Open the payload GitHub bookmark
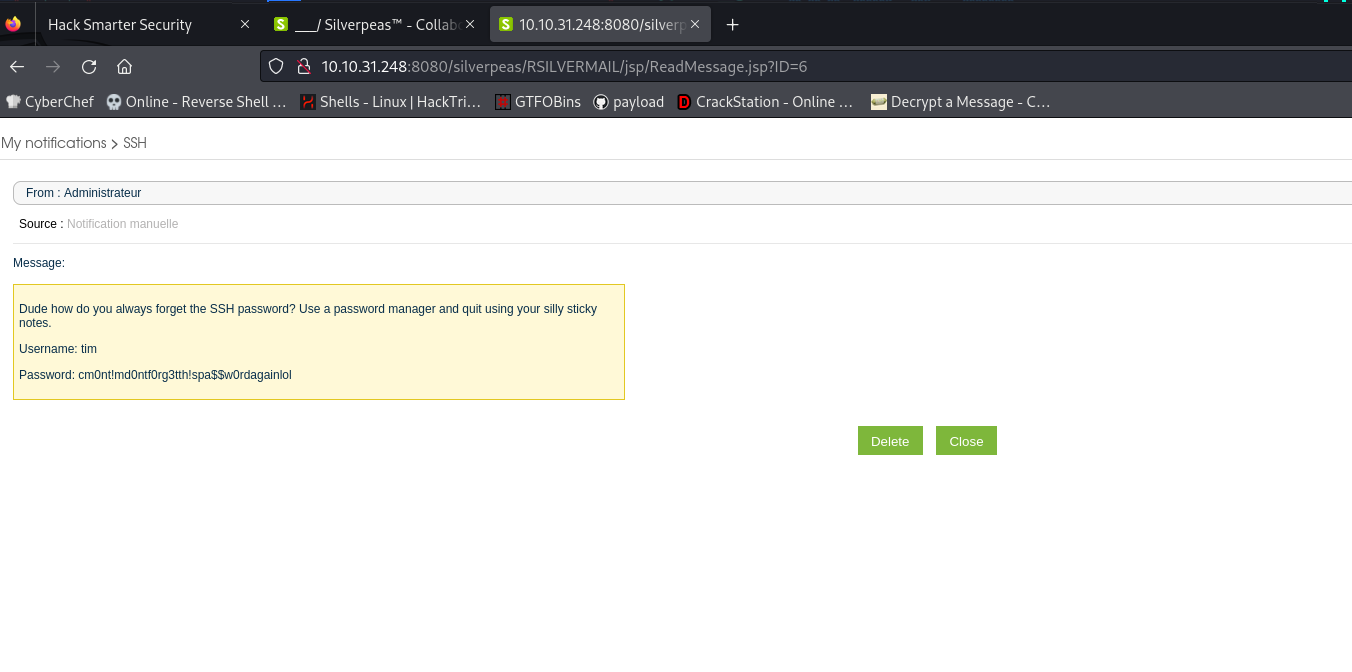 tap(629, 102)
